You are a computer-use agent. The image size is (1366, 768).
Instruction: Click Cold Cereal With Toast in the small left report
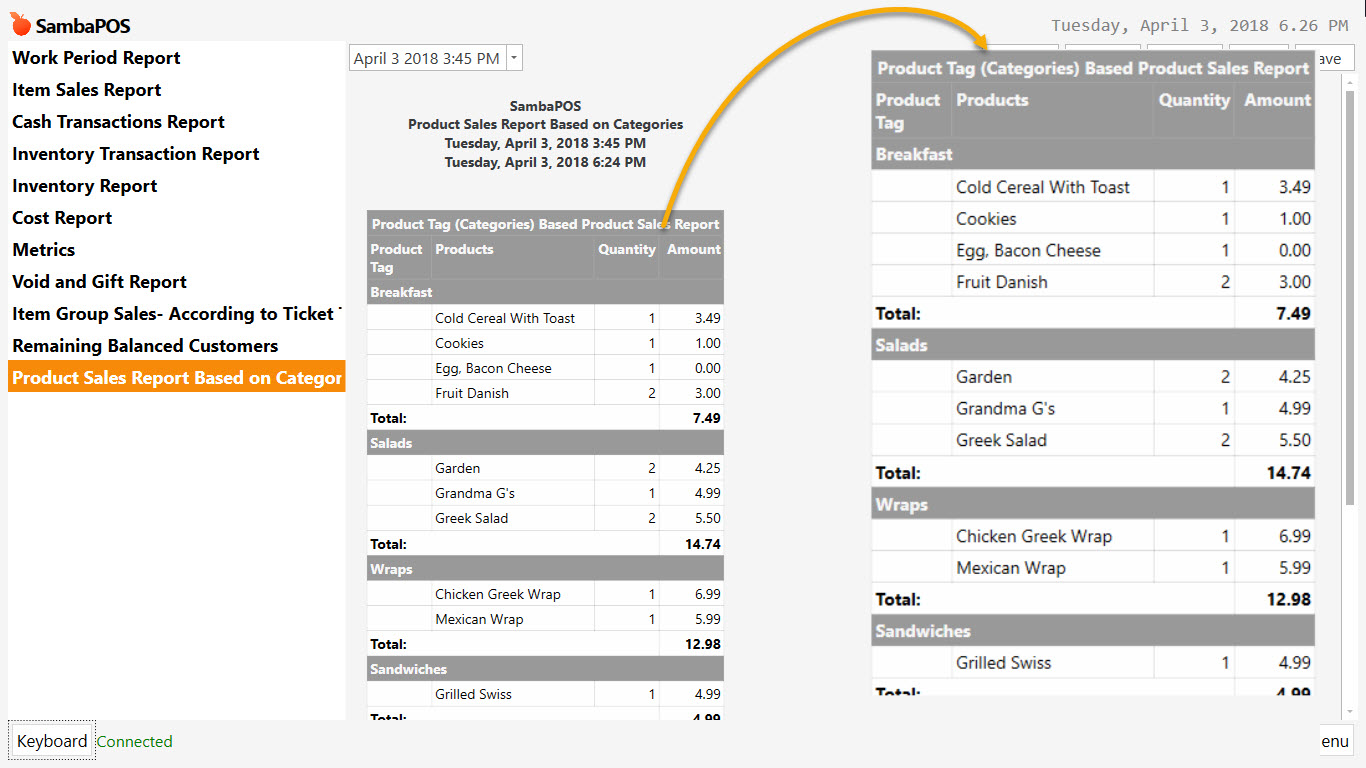click(505, 318)
